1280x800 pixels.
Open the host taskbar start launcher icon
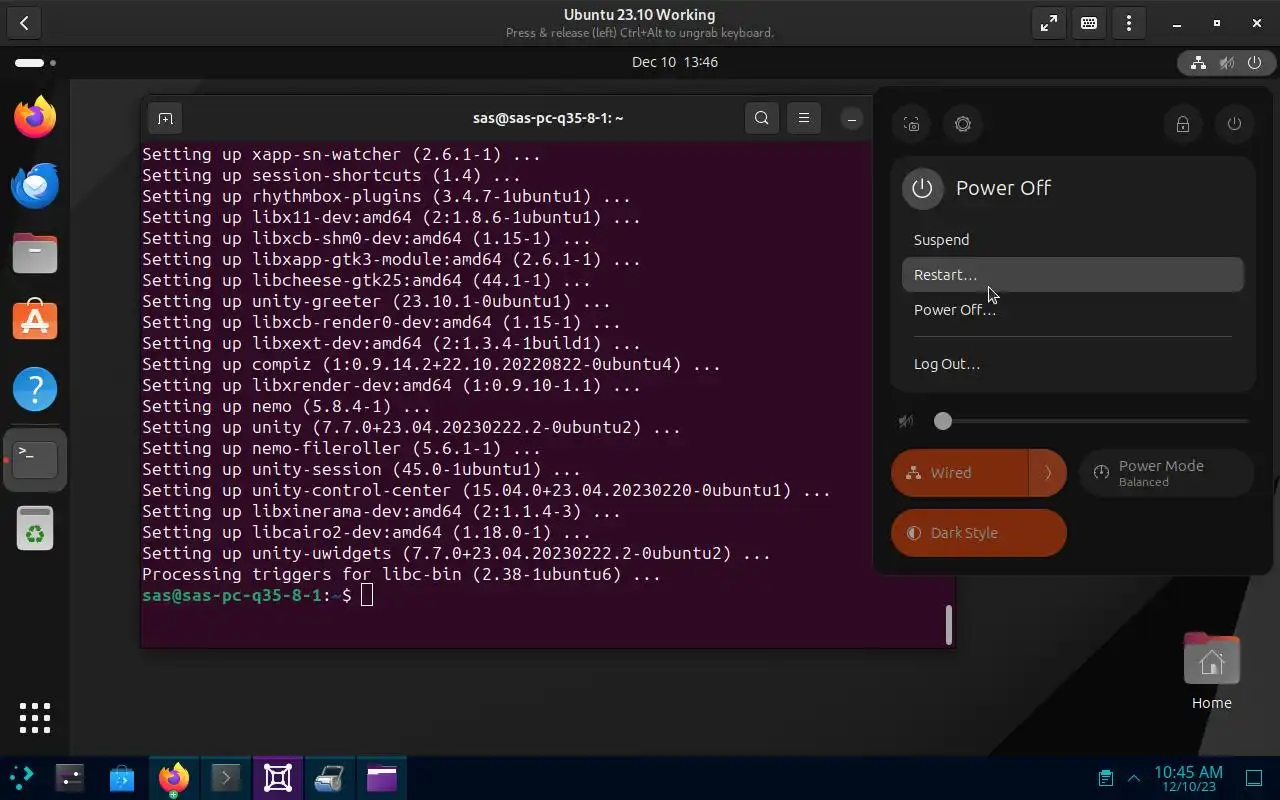click(22, 777)
